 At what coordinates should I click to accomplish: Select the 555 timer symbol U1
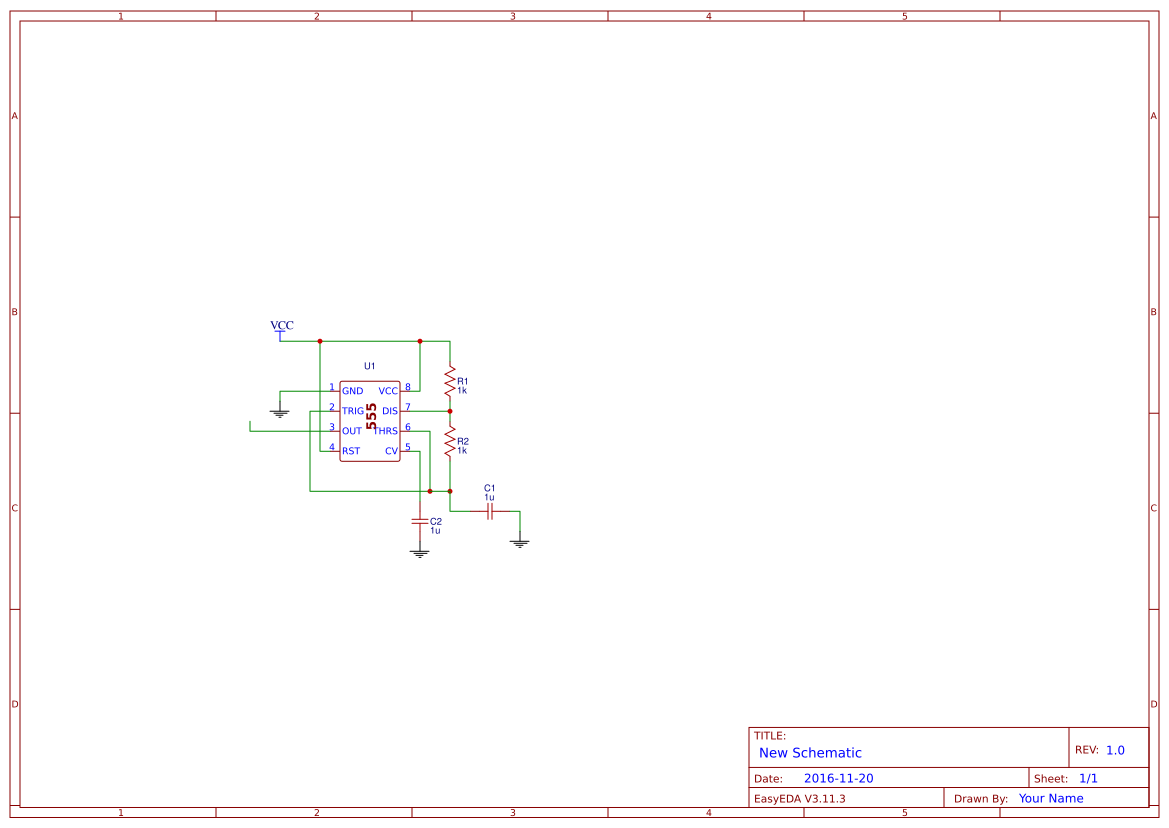click(370, 418)
